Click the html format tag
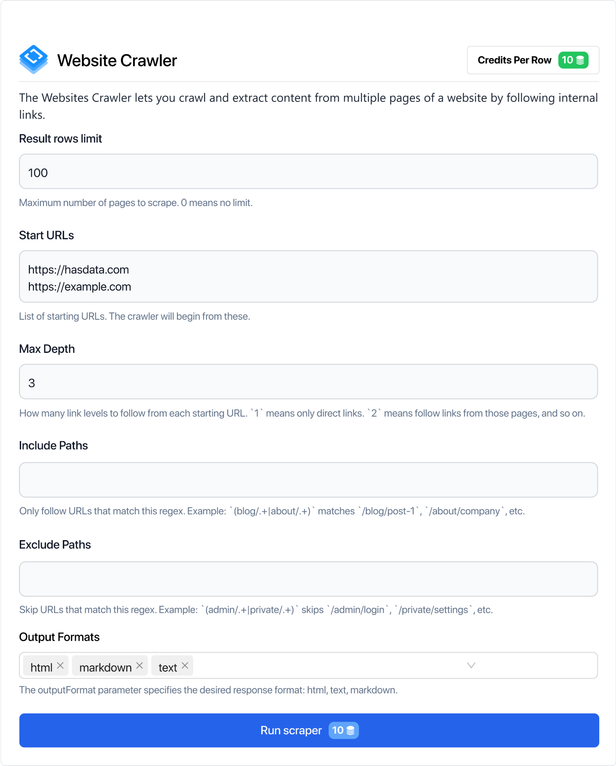 point(41,667)
